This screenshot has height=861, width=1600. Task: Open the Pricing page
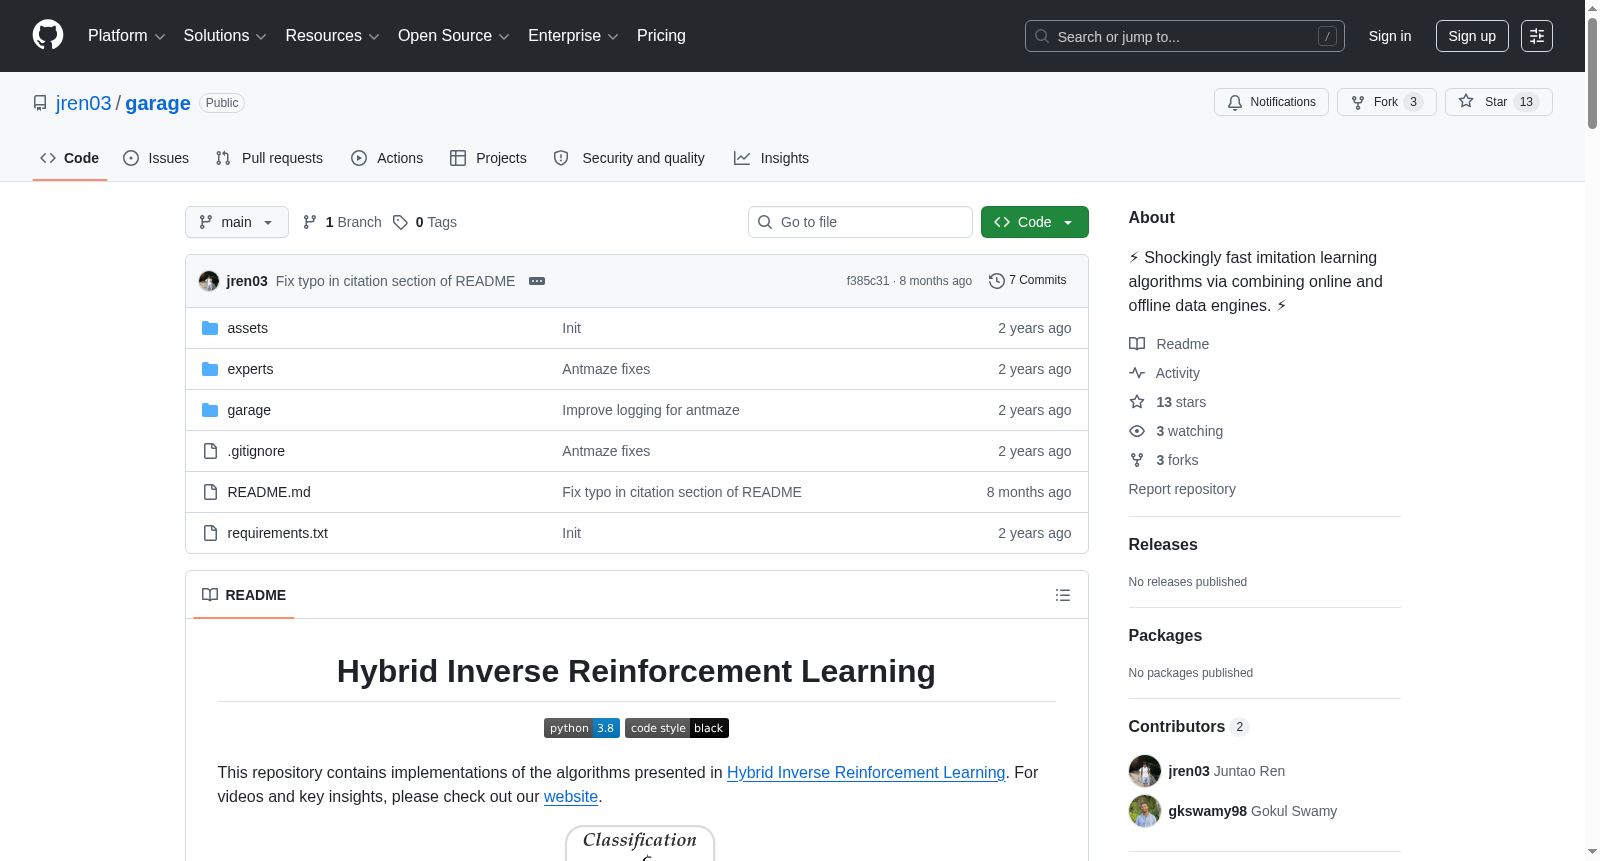click(x=661, y=36)
